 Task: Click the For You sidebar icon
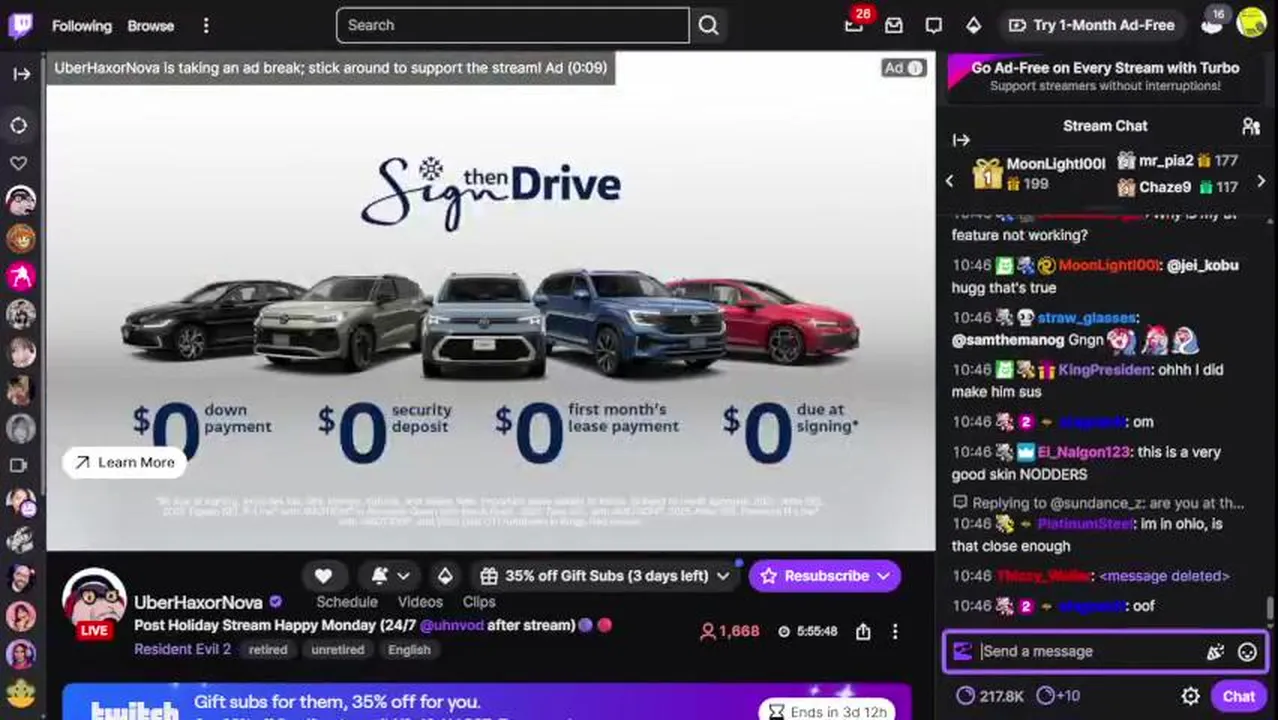pos(18,126)
